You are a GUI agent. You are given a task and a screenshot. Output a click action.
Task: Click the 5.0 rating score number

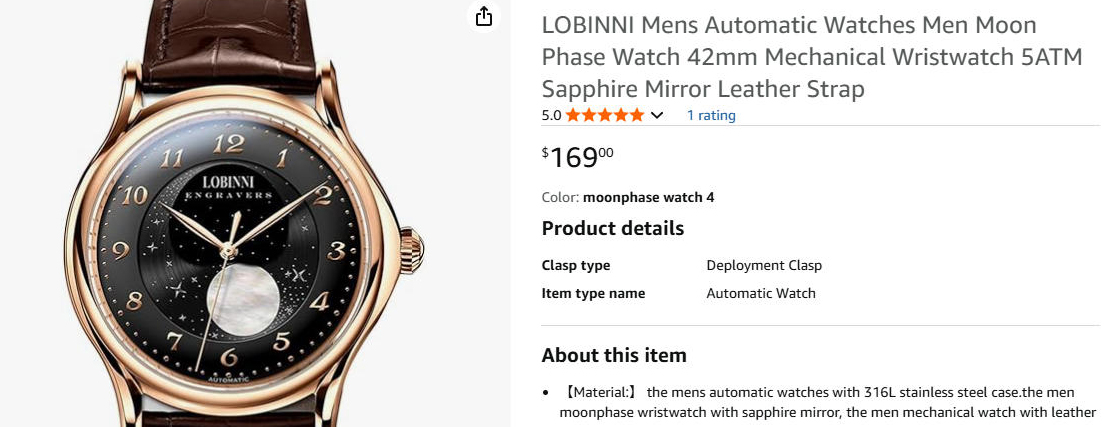click(x=551, y=116)
